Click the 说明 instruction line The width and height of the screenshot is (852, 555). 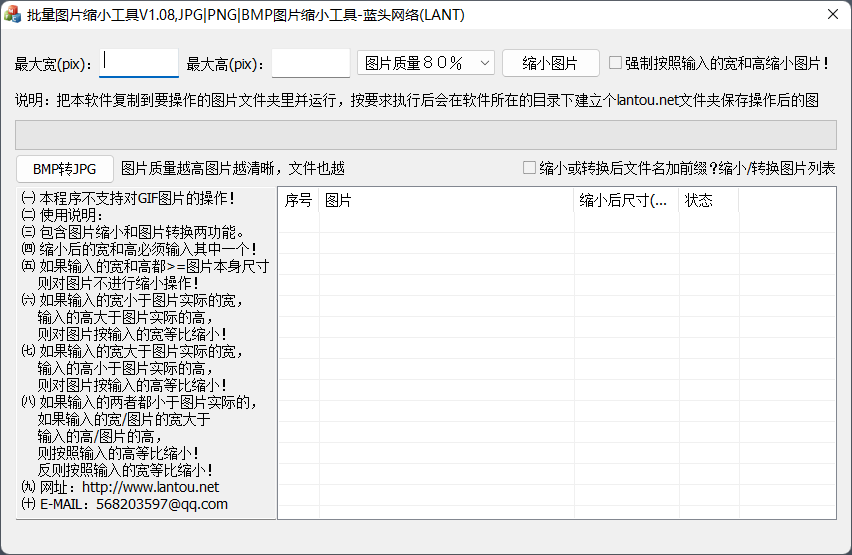(x=417, y=100)
